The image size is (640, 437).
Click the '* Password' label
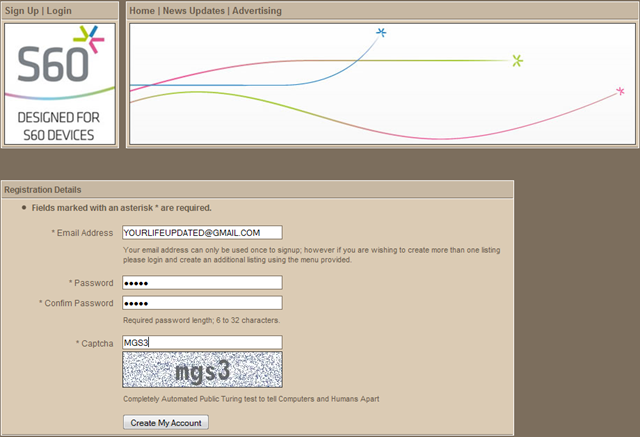pyautogui.click(x=91, y=283)
